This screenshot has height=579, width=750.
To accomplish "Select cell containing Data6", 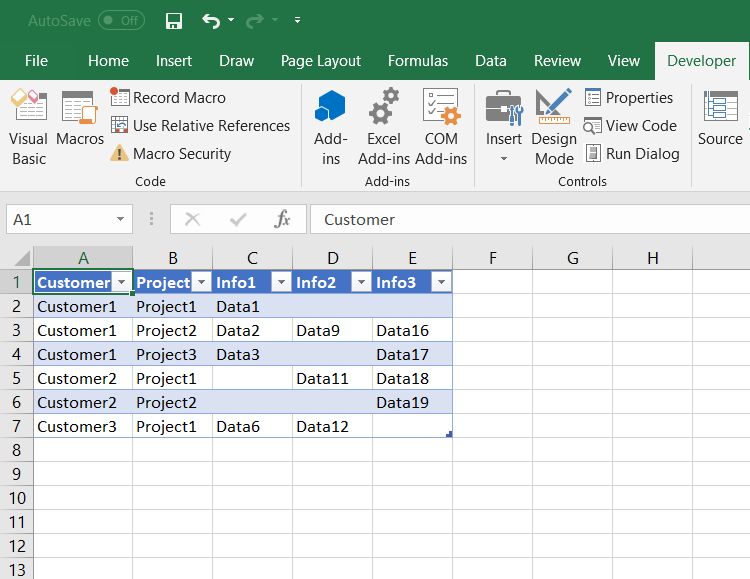I will [x=253, y=426].
